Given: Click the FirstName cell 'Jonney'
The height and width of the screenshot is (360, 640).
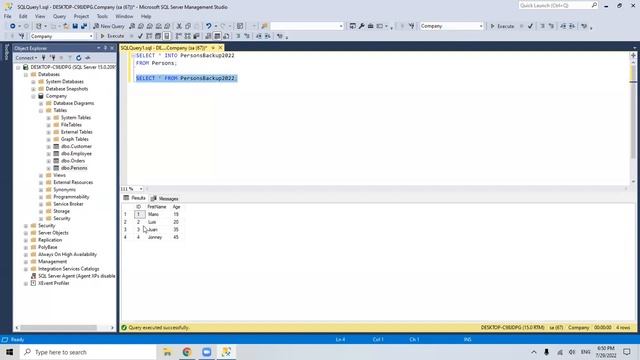Looking at the screenshot, I should [x=155, y=237].
